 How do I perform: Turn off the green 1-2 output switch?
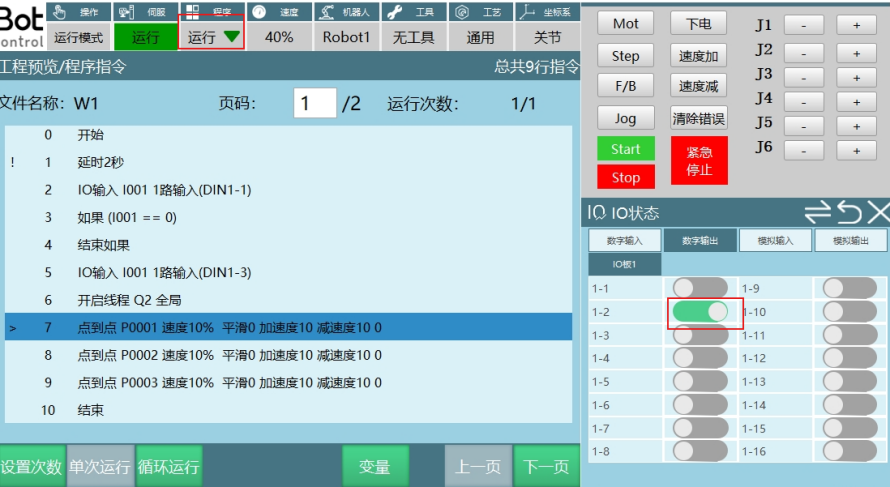700,312
